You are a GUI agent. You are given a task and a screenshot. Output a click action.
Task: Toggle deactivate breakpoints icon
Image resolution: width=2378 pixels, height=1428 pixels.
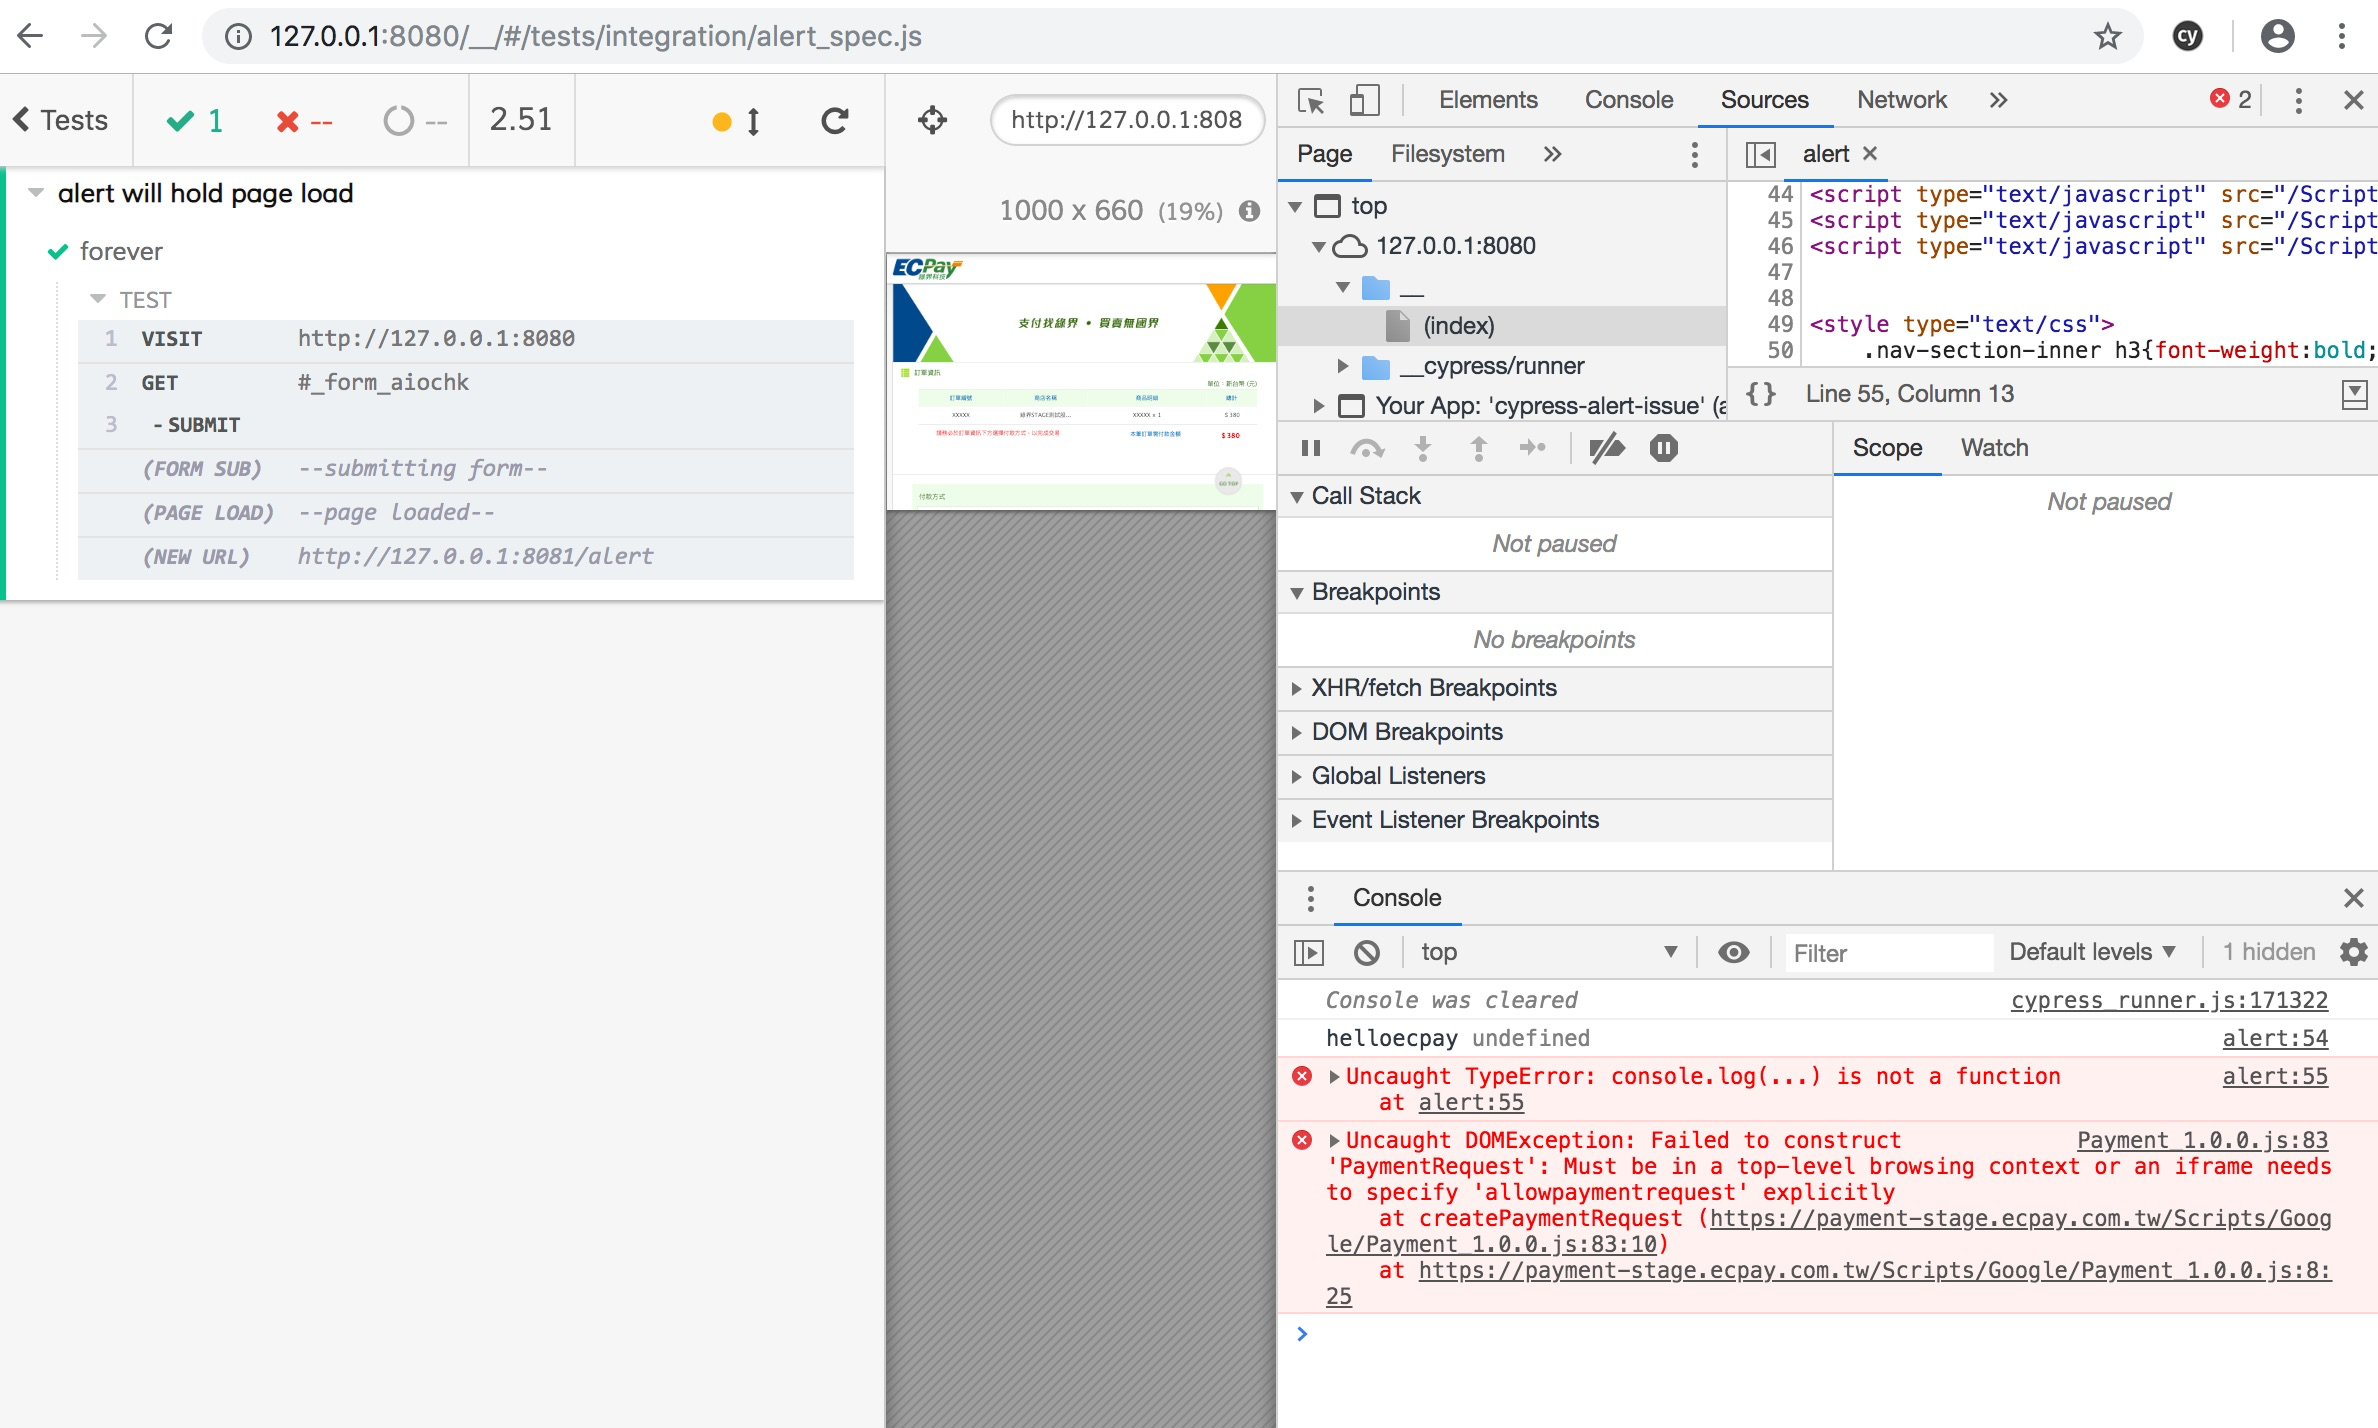[1607, 449]
